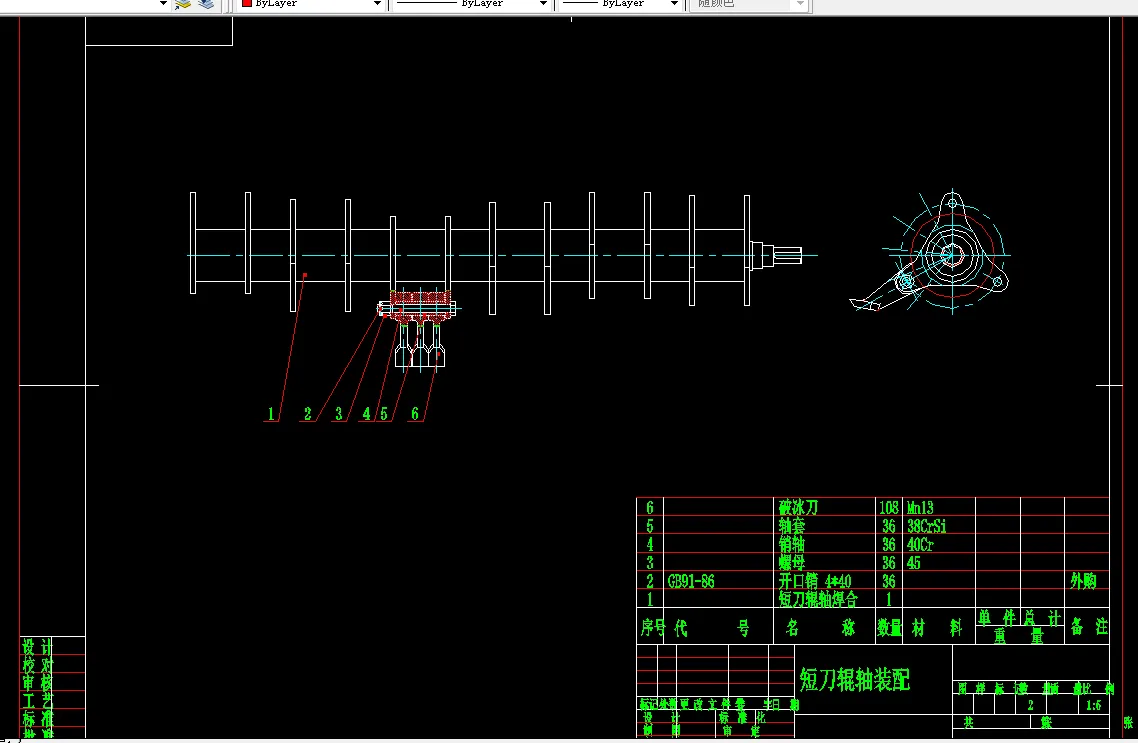This screenshot has width=1138, height=743.
Task: Click the 工艺 label in left margin block
Action: tap(38, 701)
